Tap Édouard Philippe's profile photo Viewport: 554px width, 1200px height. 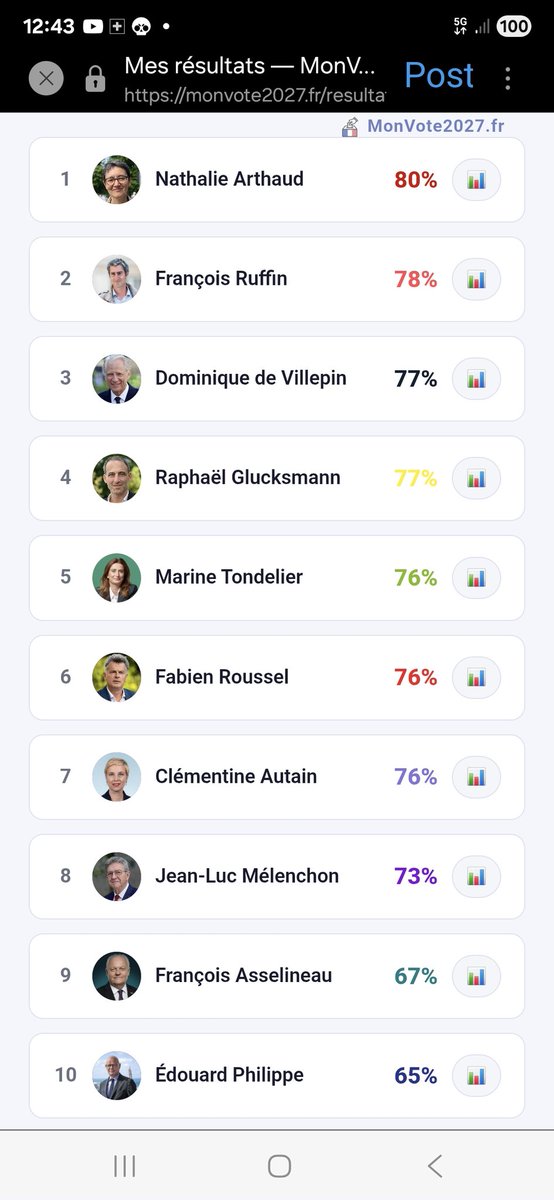[117, 1076]
